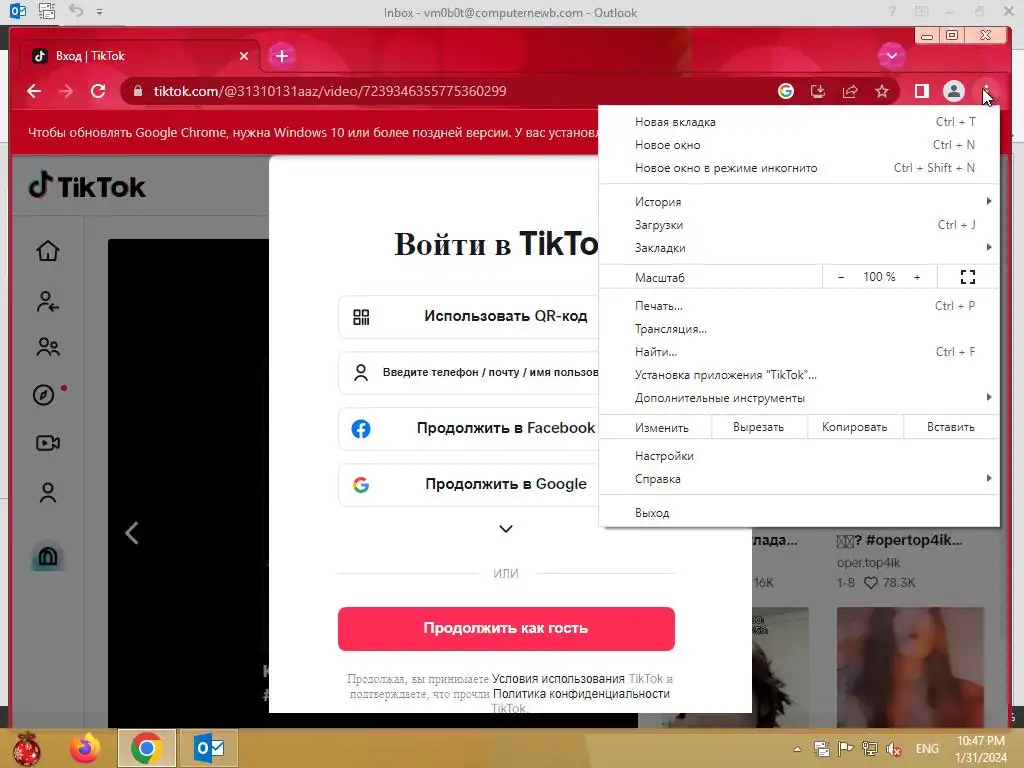Open the Chrome side panel icon
Viewport: 1024px width, 768px height.
(921, 91)
